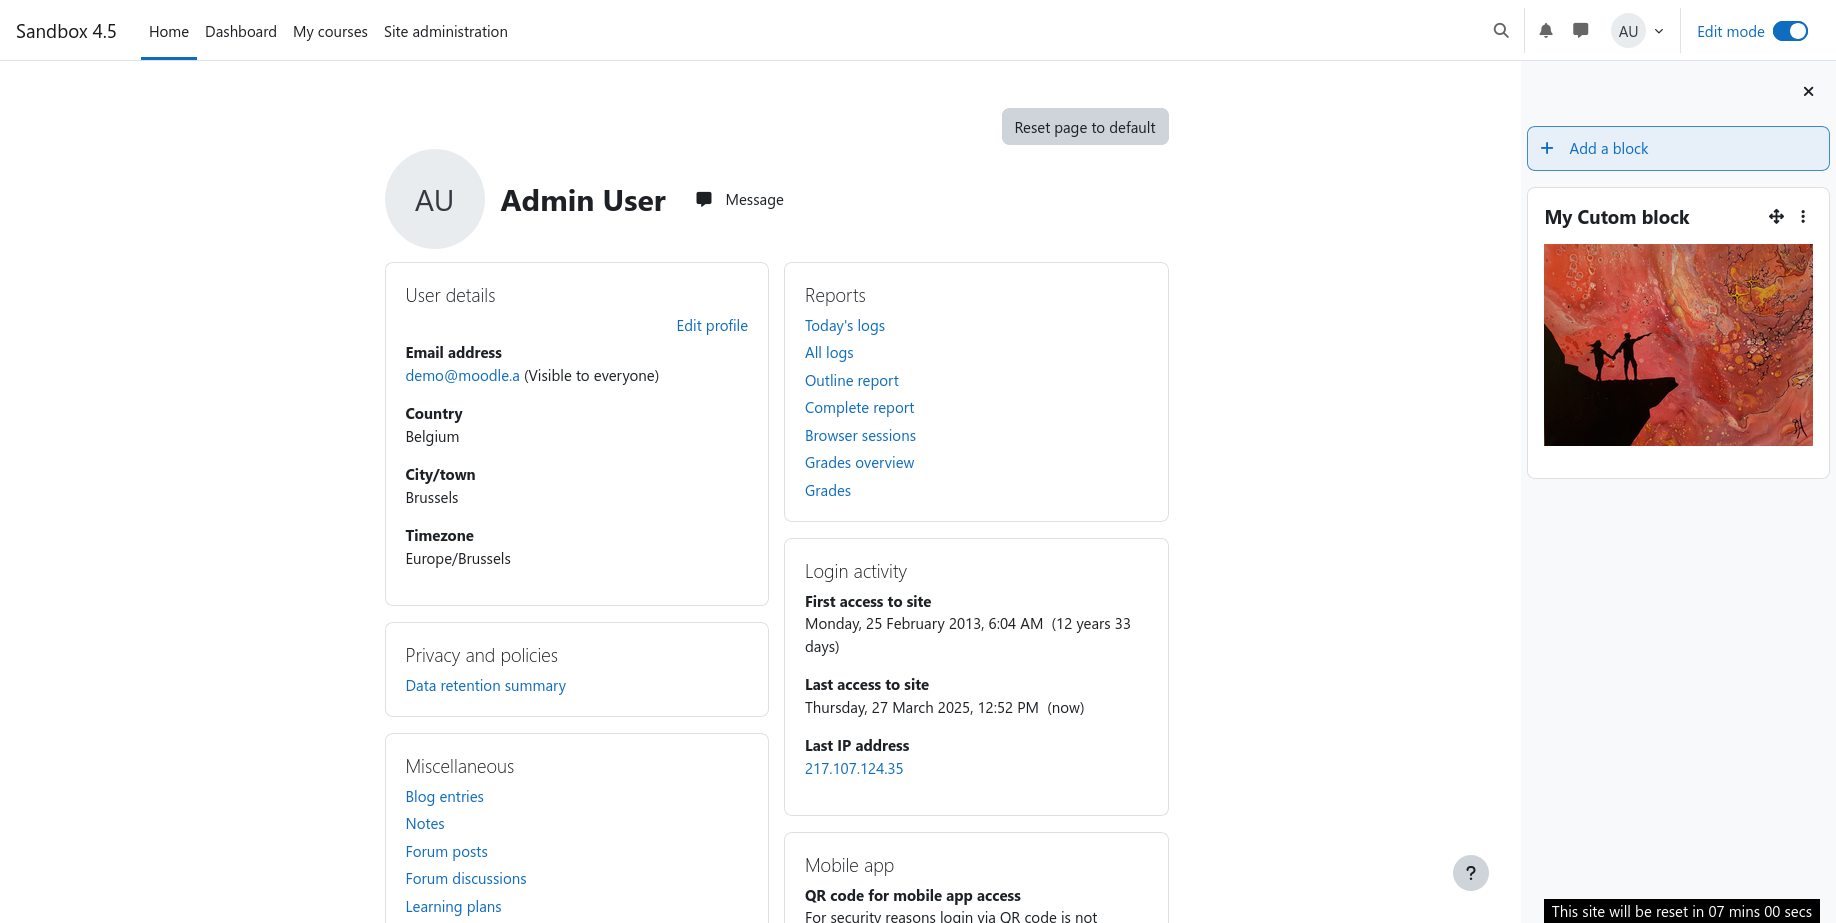
Task: Open Forum discussions
Action: tap(466, 878)
